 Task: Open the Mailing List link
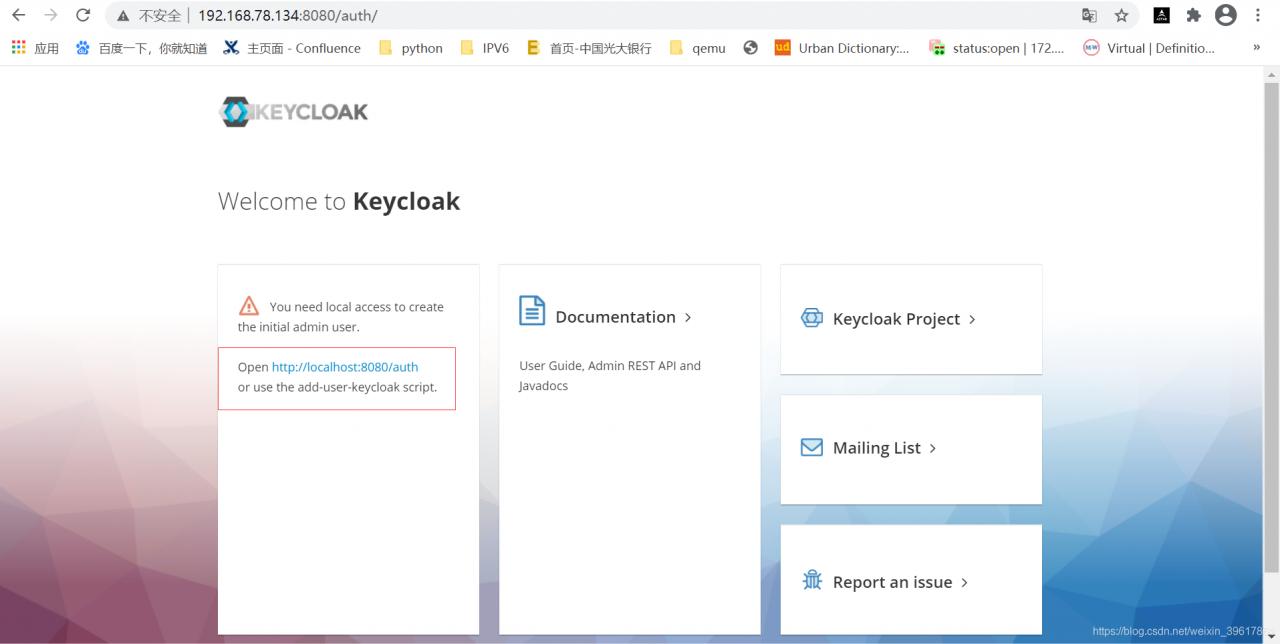(876, 448)
